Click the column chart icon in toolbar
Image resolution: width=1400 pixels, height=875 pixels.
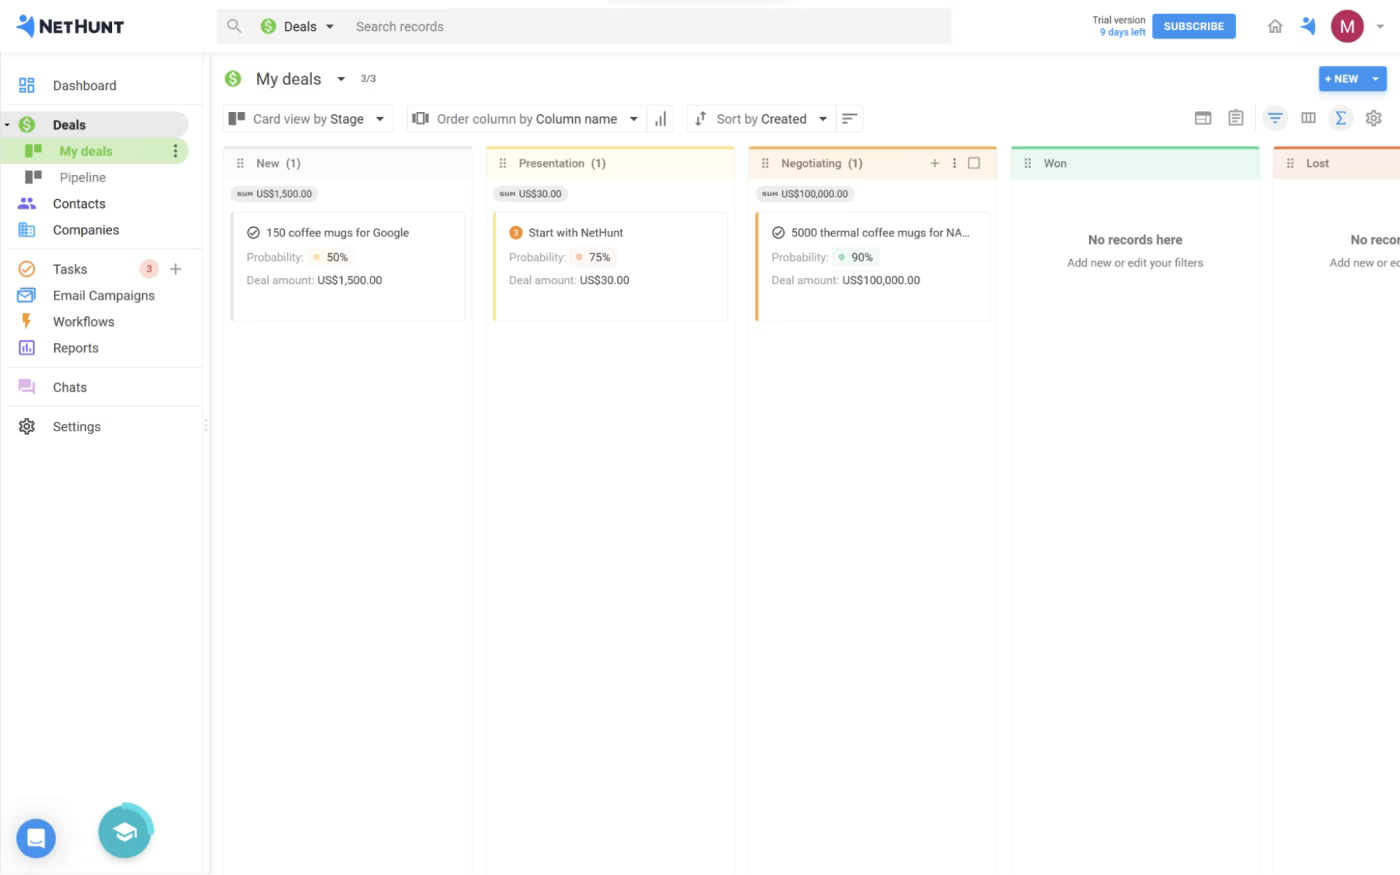pyautogui.click(x=660, y=119)
